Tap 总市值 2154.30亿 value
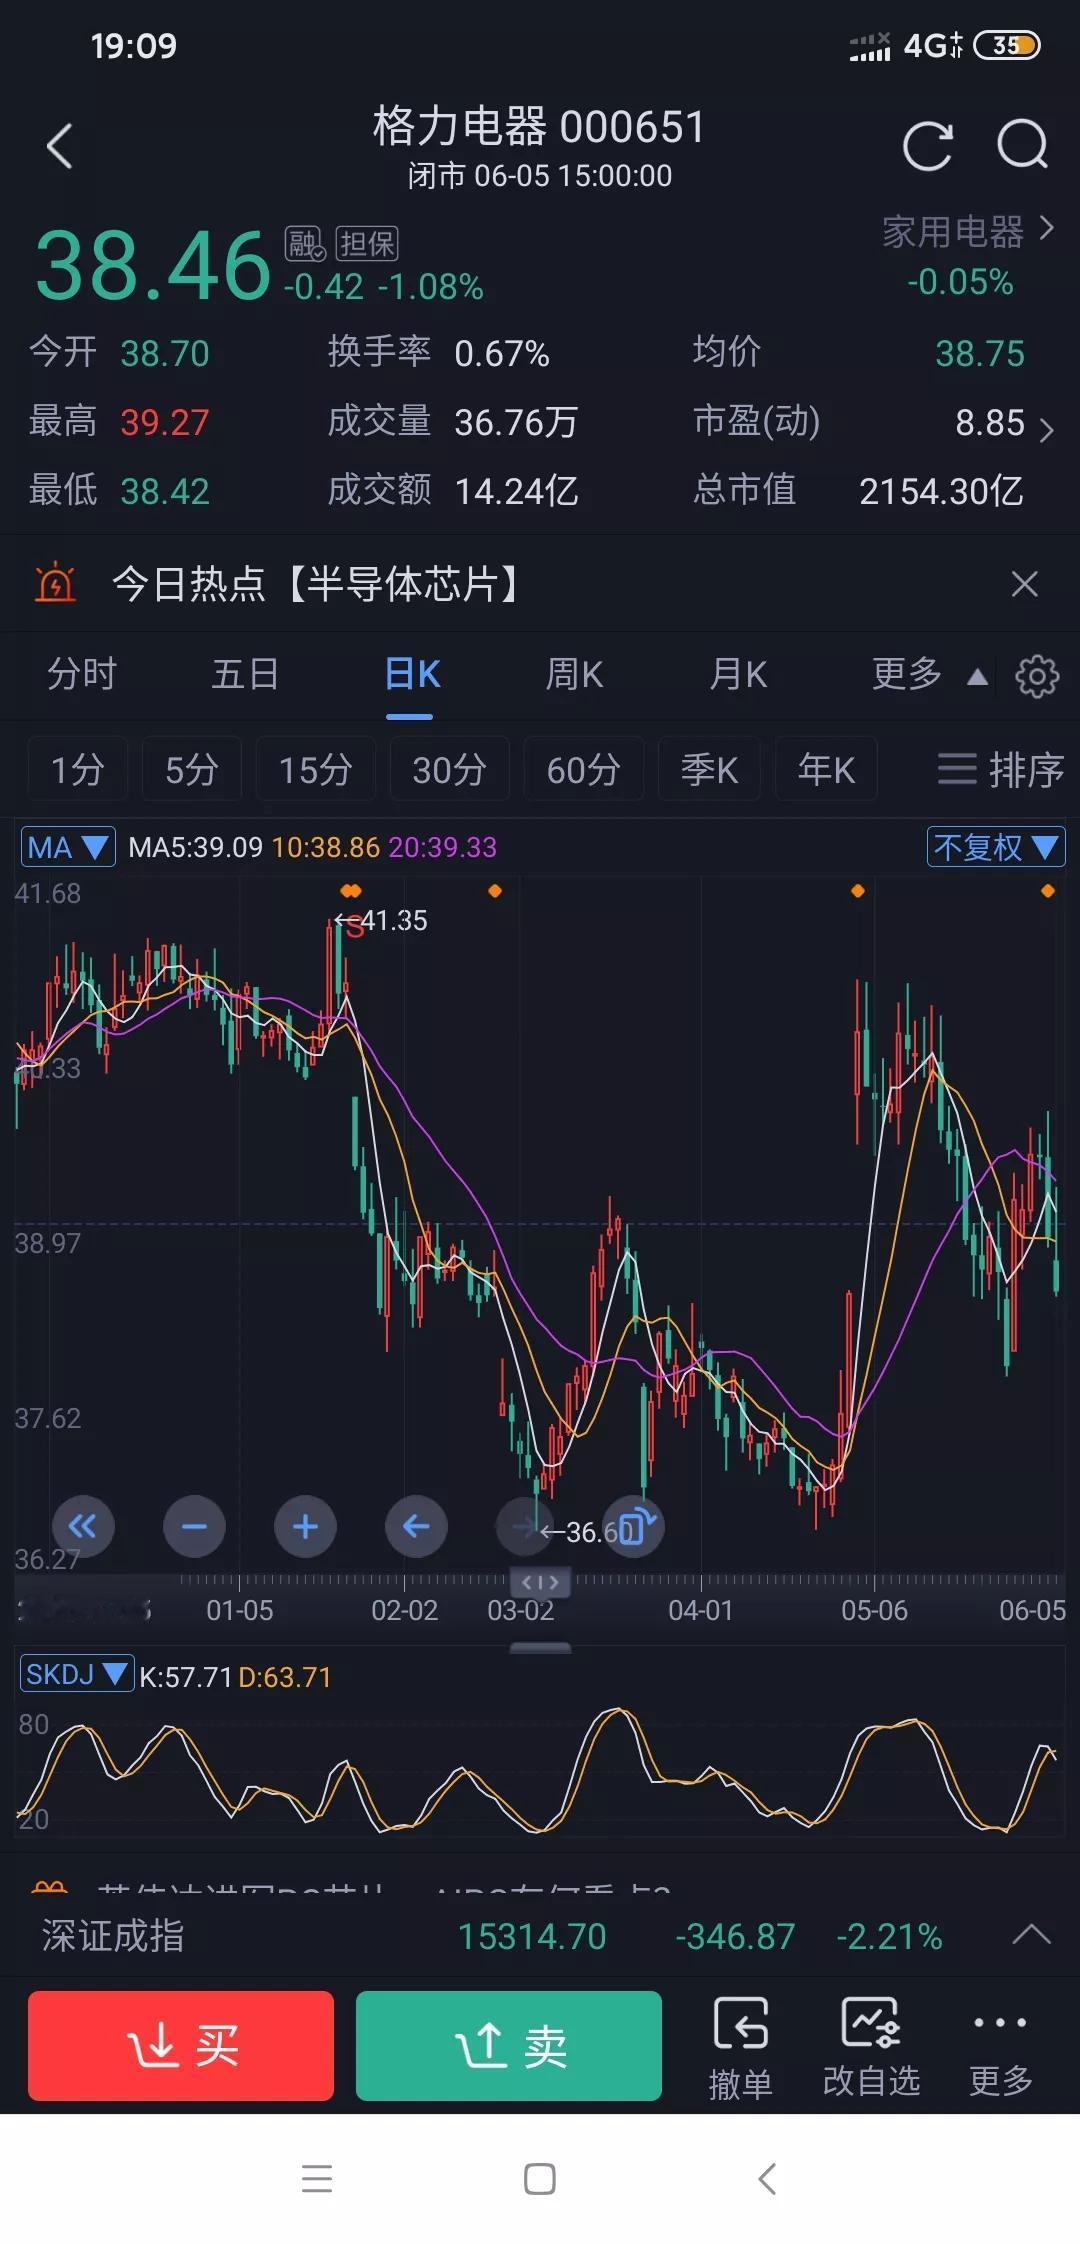Viewport: 1080px width, 2244px height. point(941,491)
